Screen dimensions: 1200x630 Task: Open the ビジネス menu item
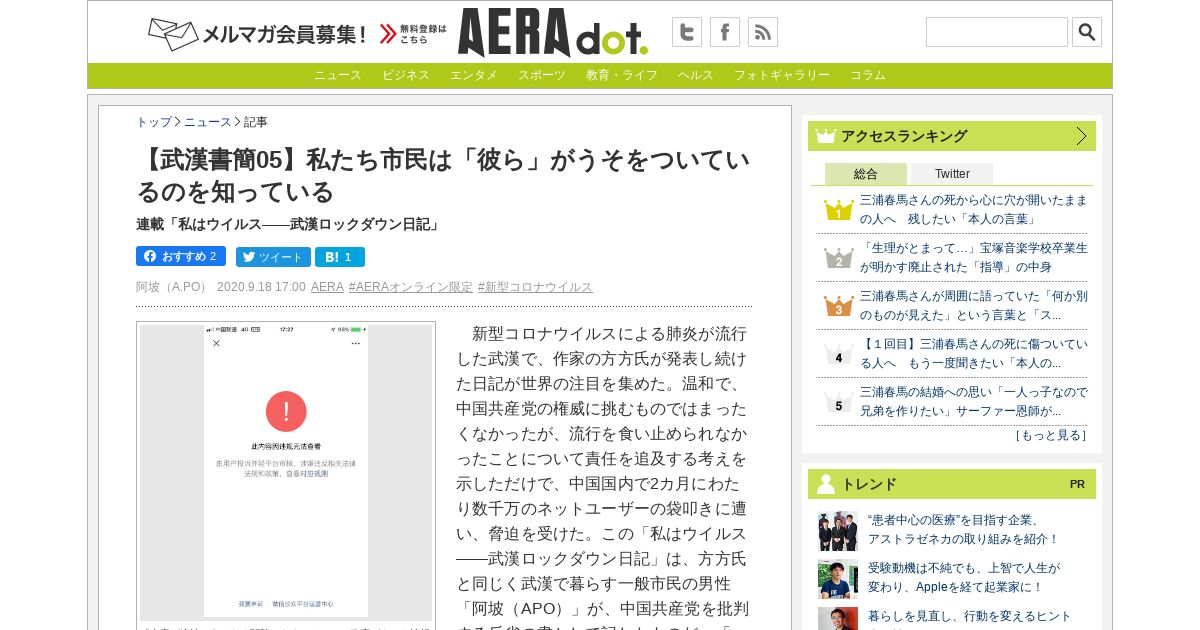(406, 76)
